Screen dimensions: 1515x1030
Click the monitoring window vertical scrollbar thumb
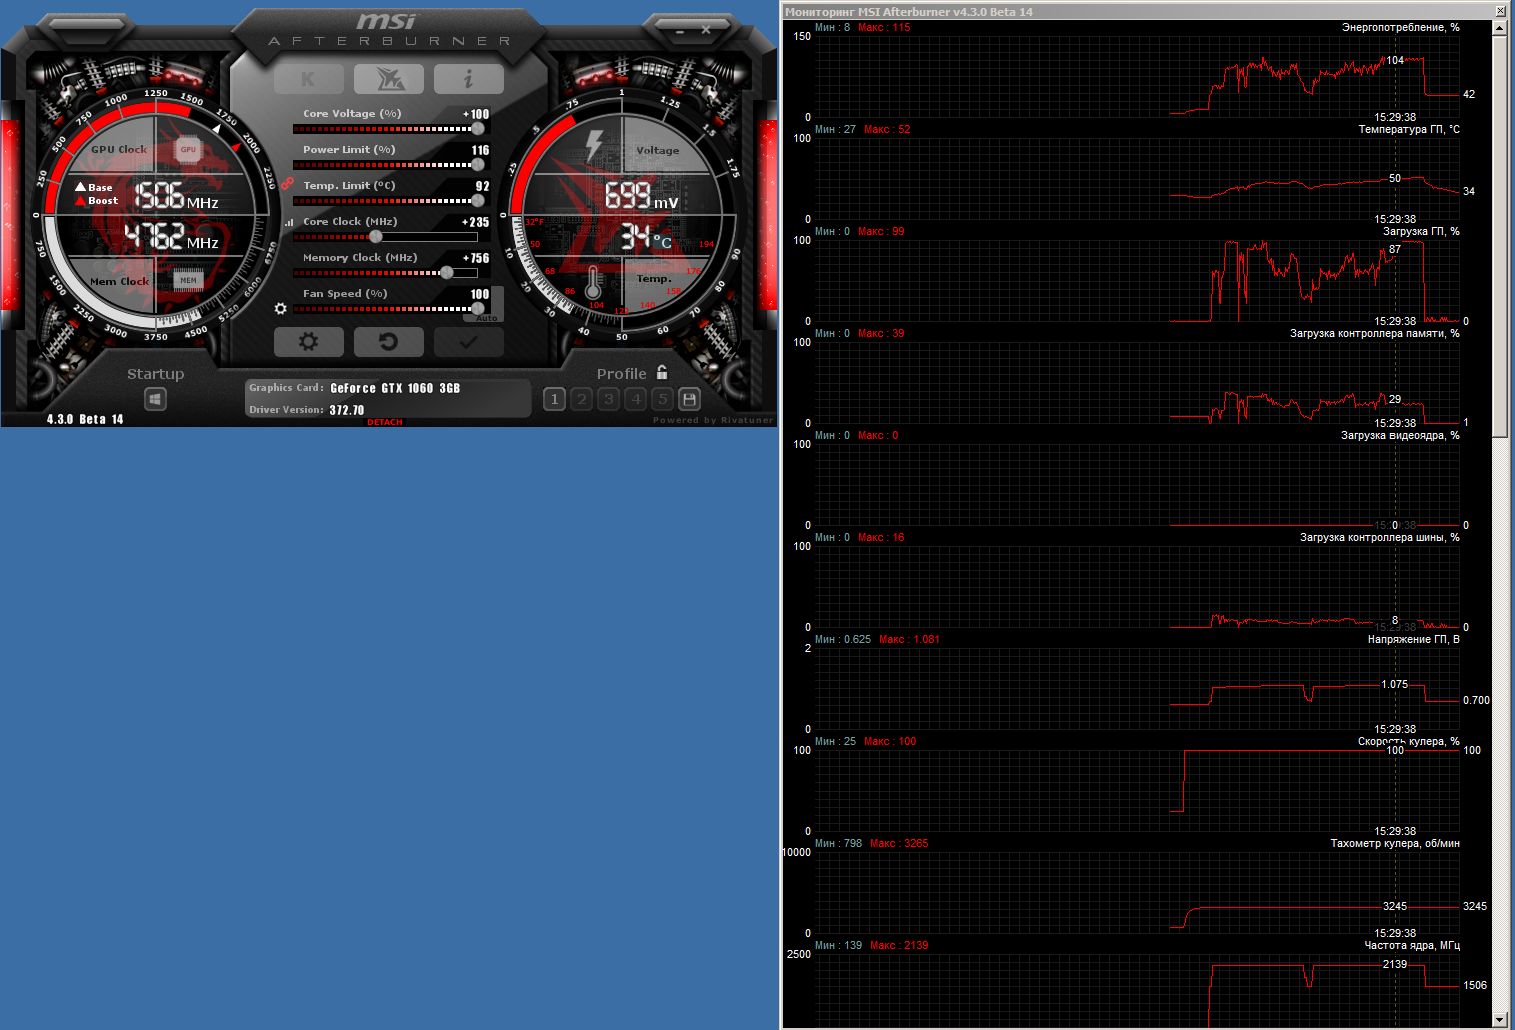1500,236
